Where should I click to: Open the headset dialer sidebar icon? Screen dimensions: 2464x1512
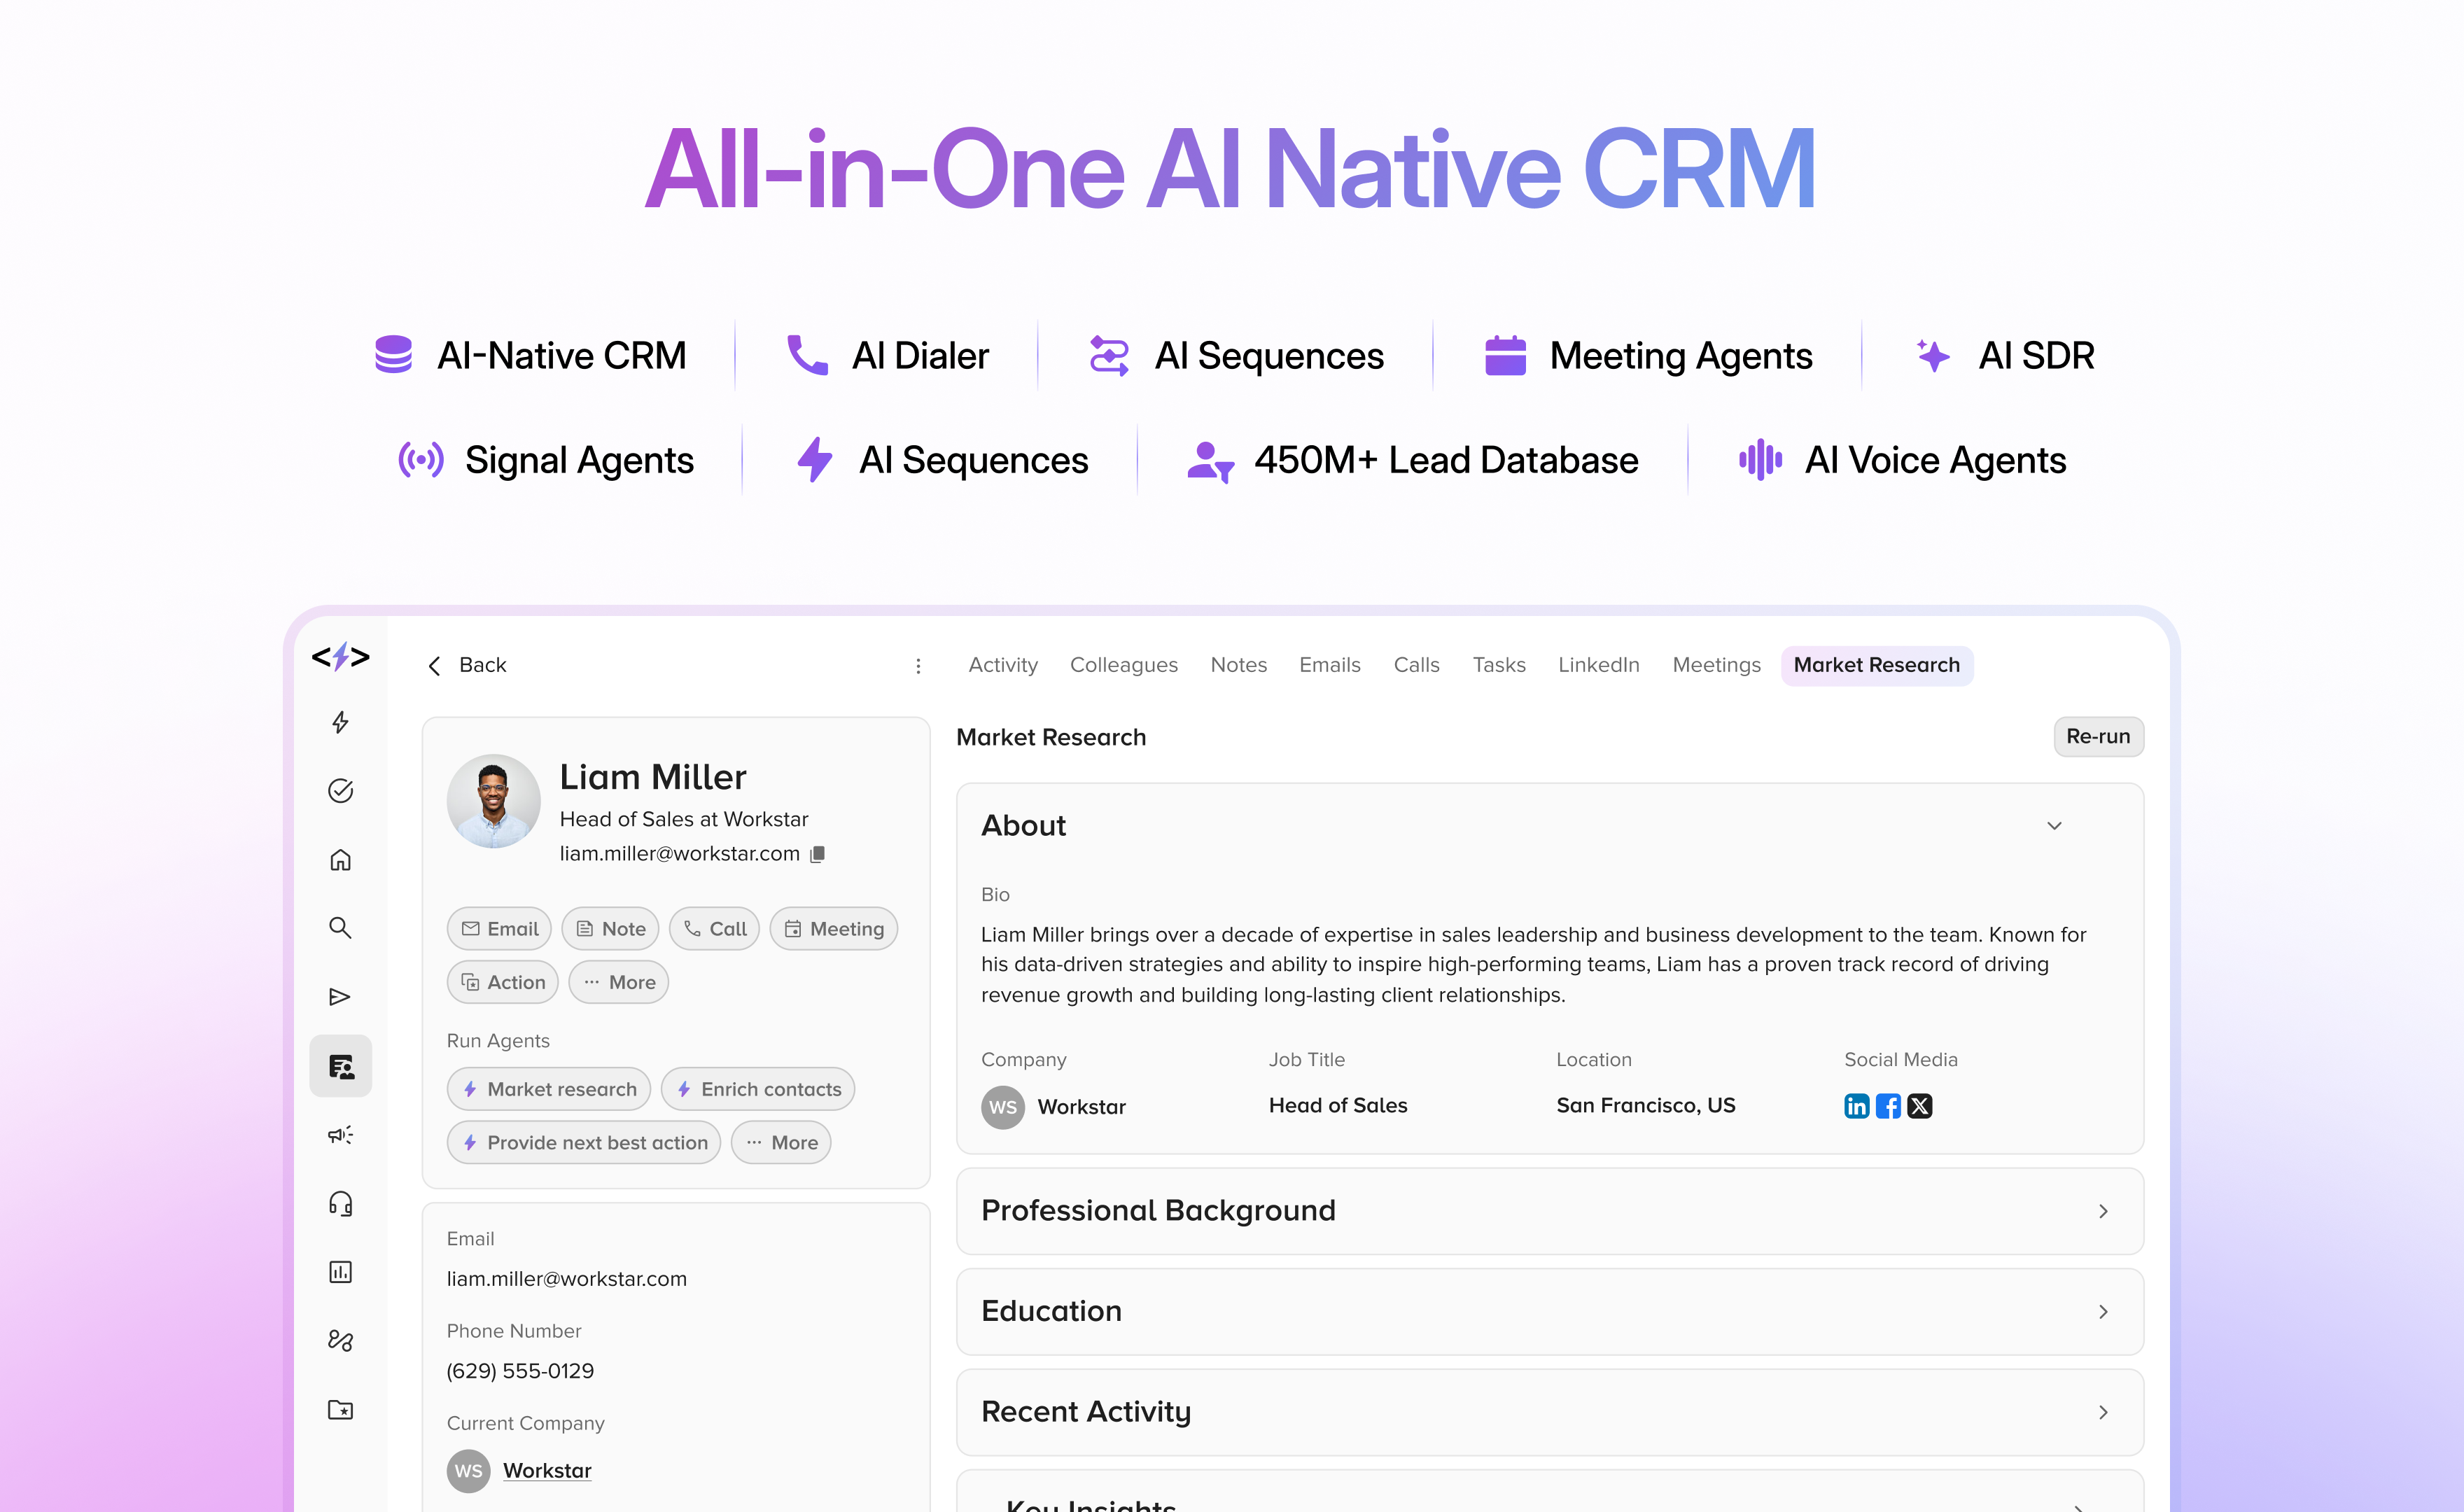coord(340,1203)
